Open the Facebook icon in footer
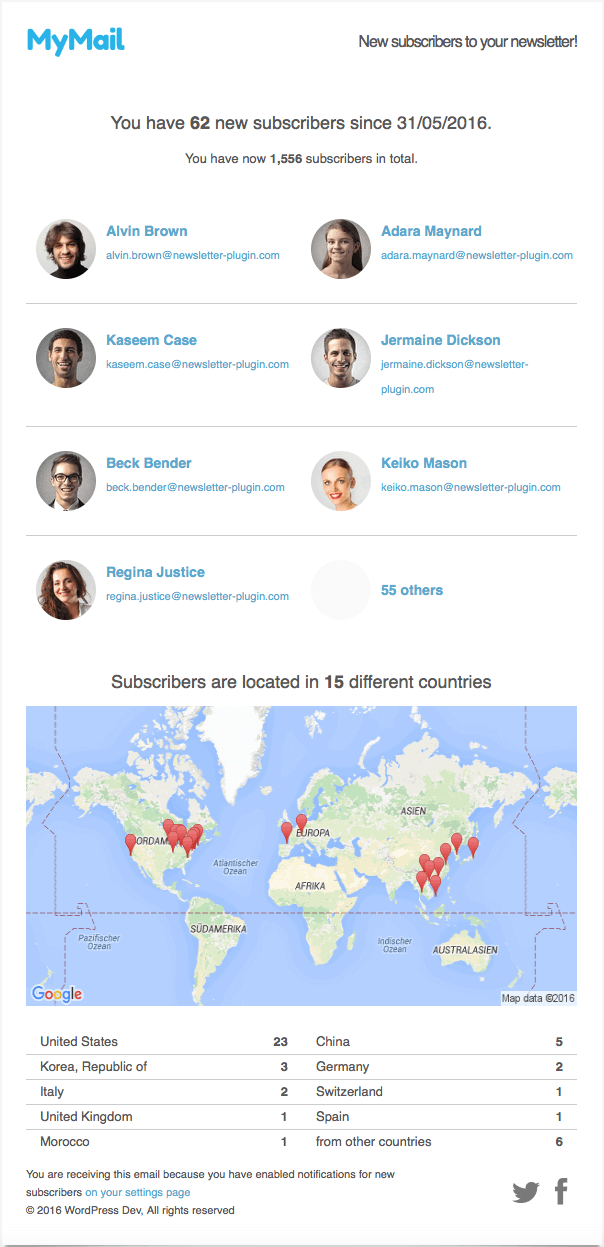This screenshot has width=604, height=1247. click(x=561, y=1191)
